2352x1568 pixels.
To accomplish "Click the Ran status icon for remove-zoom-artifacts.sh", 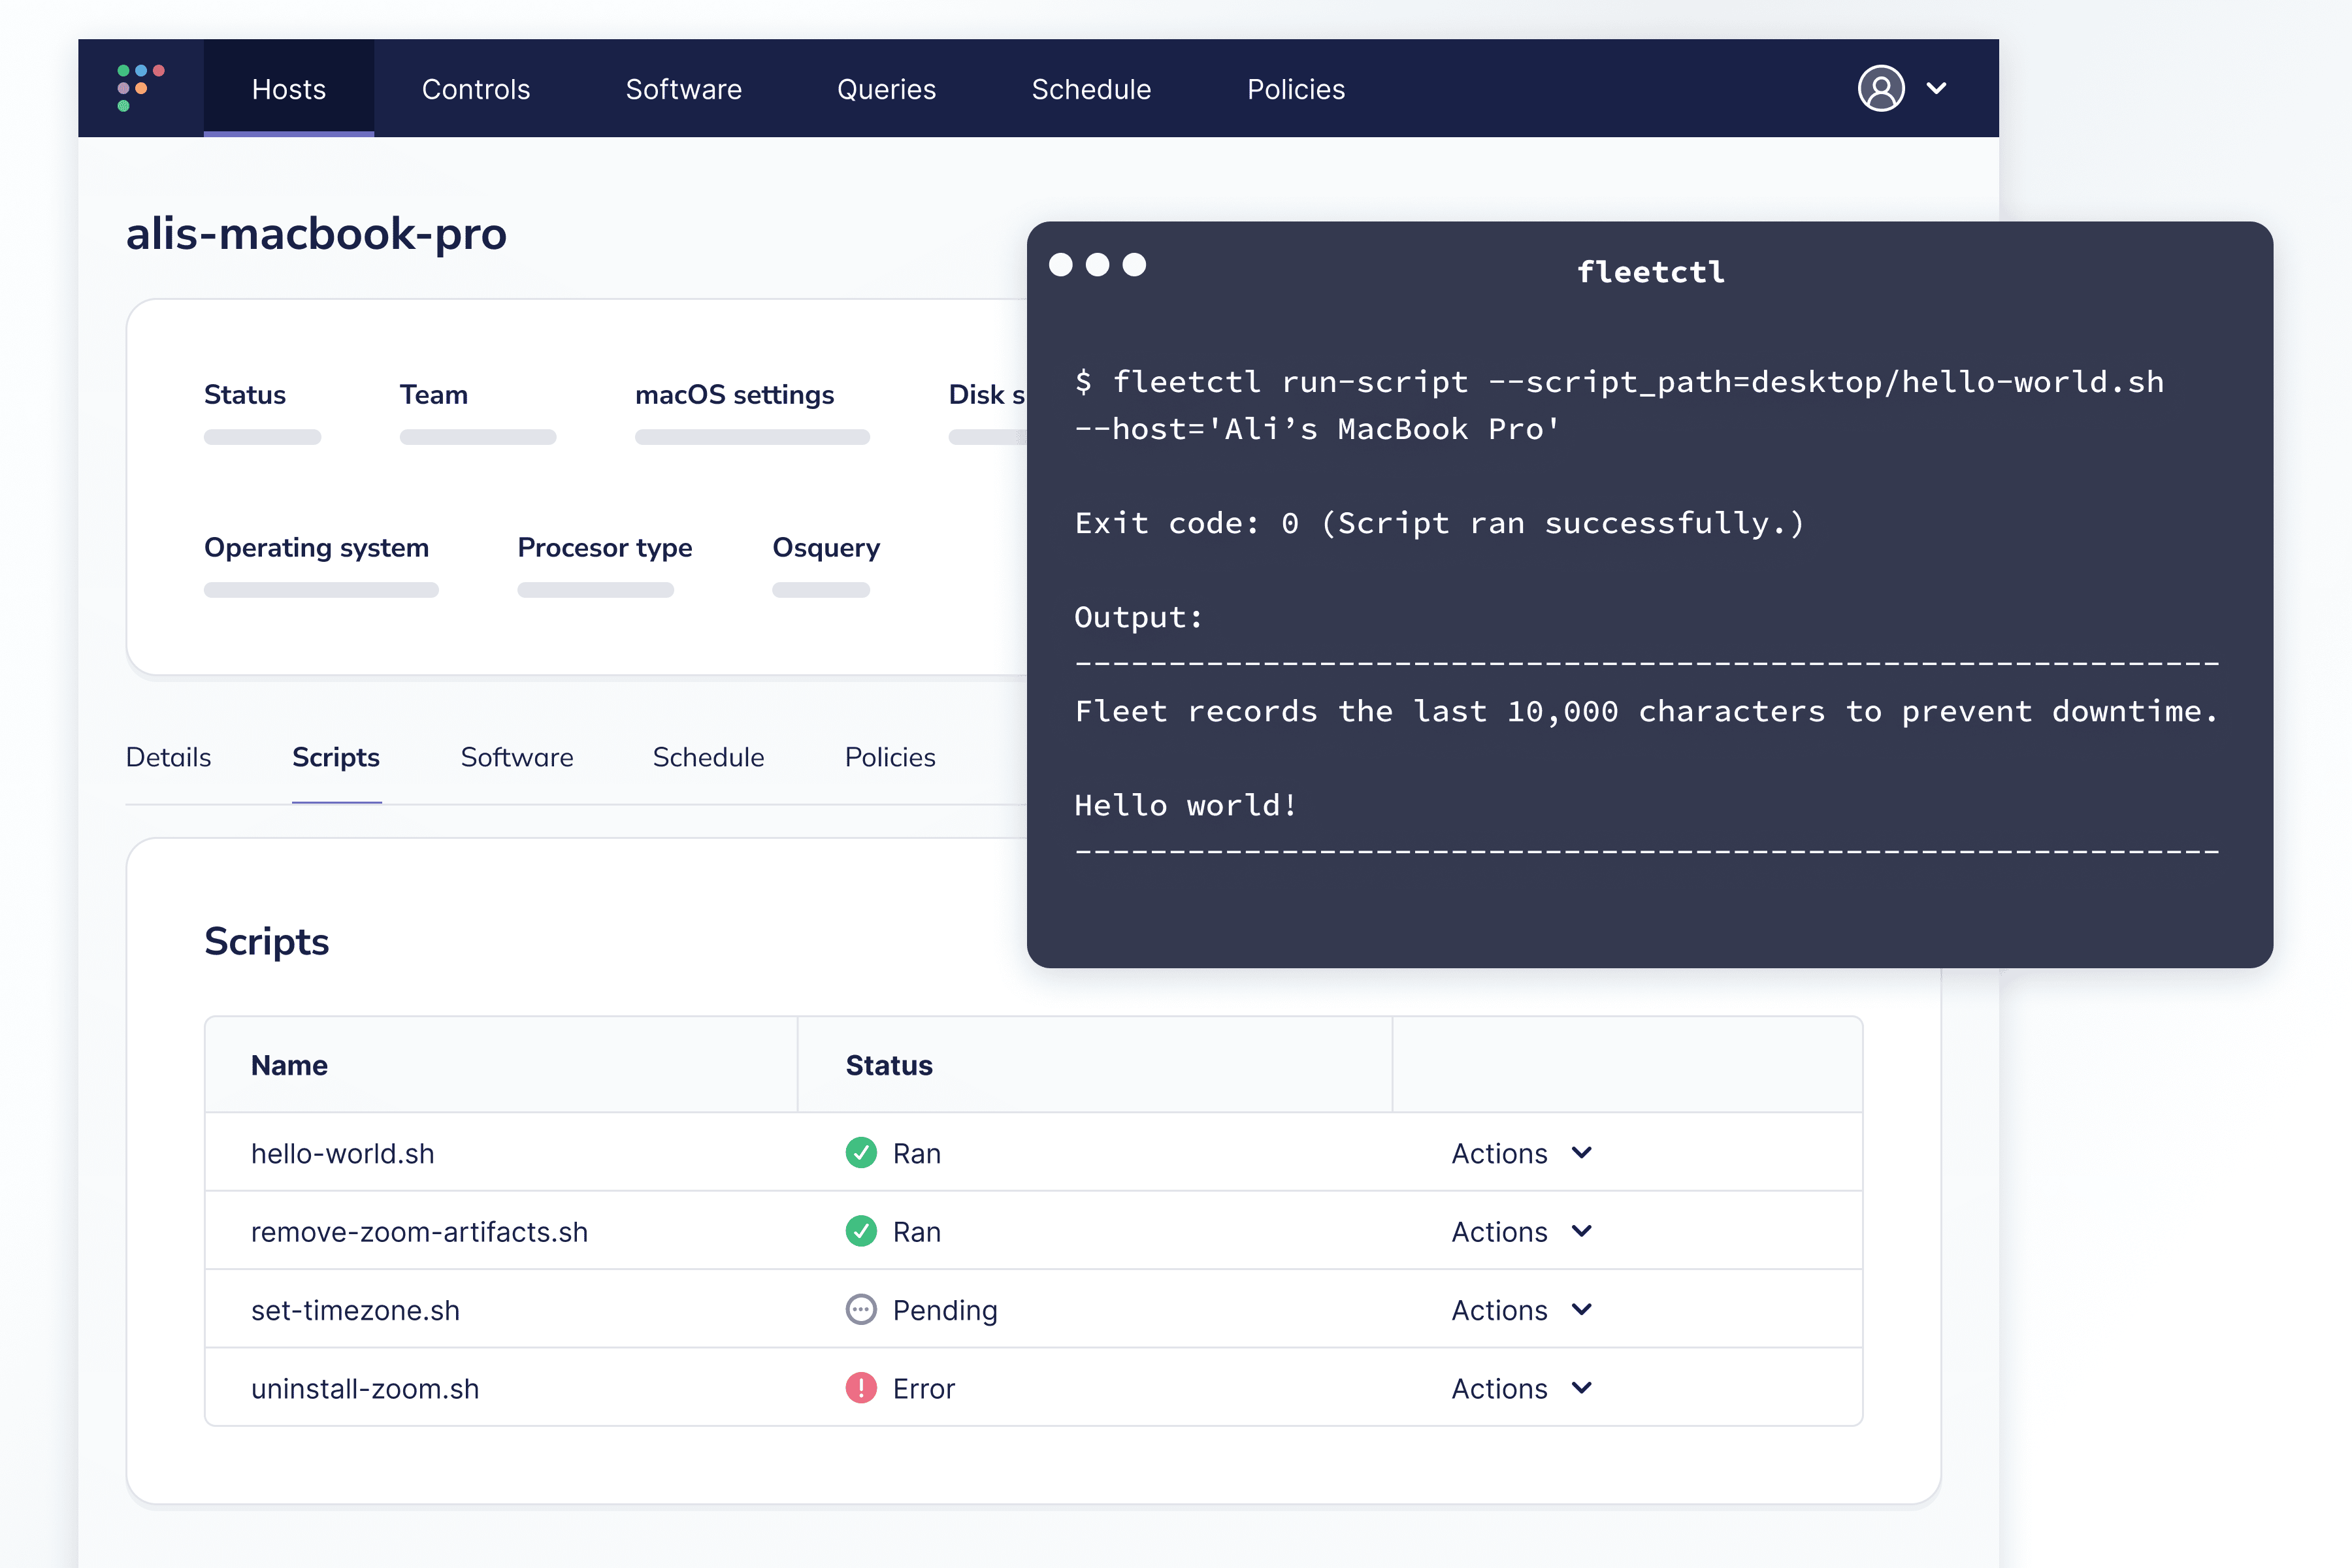I will click(x=861, y=1231).
